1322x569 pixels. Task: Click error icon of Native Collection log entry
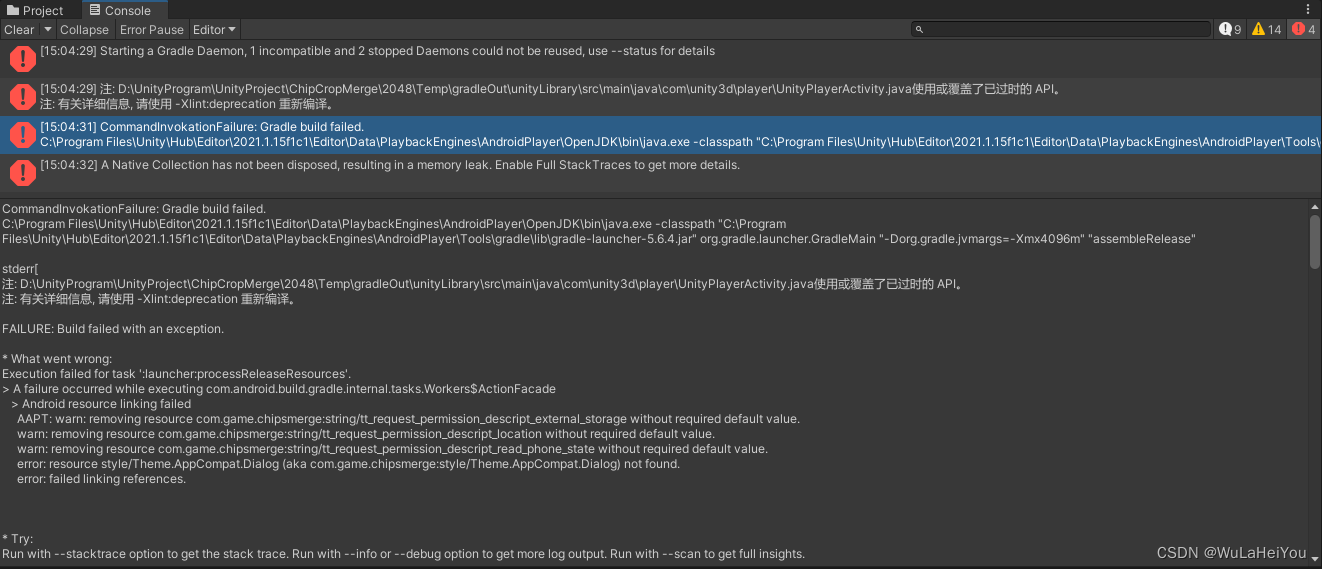[22, 173]
